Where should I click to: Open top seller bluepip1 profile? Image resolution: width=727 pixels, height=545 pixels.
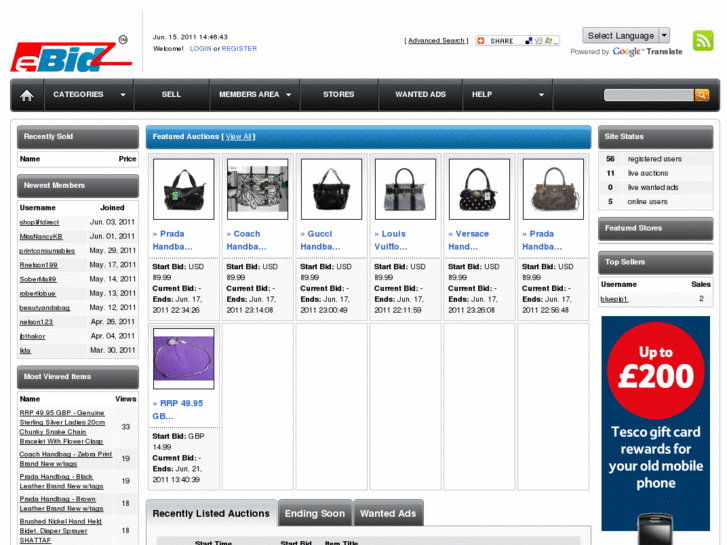[x=614, y=299]
